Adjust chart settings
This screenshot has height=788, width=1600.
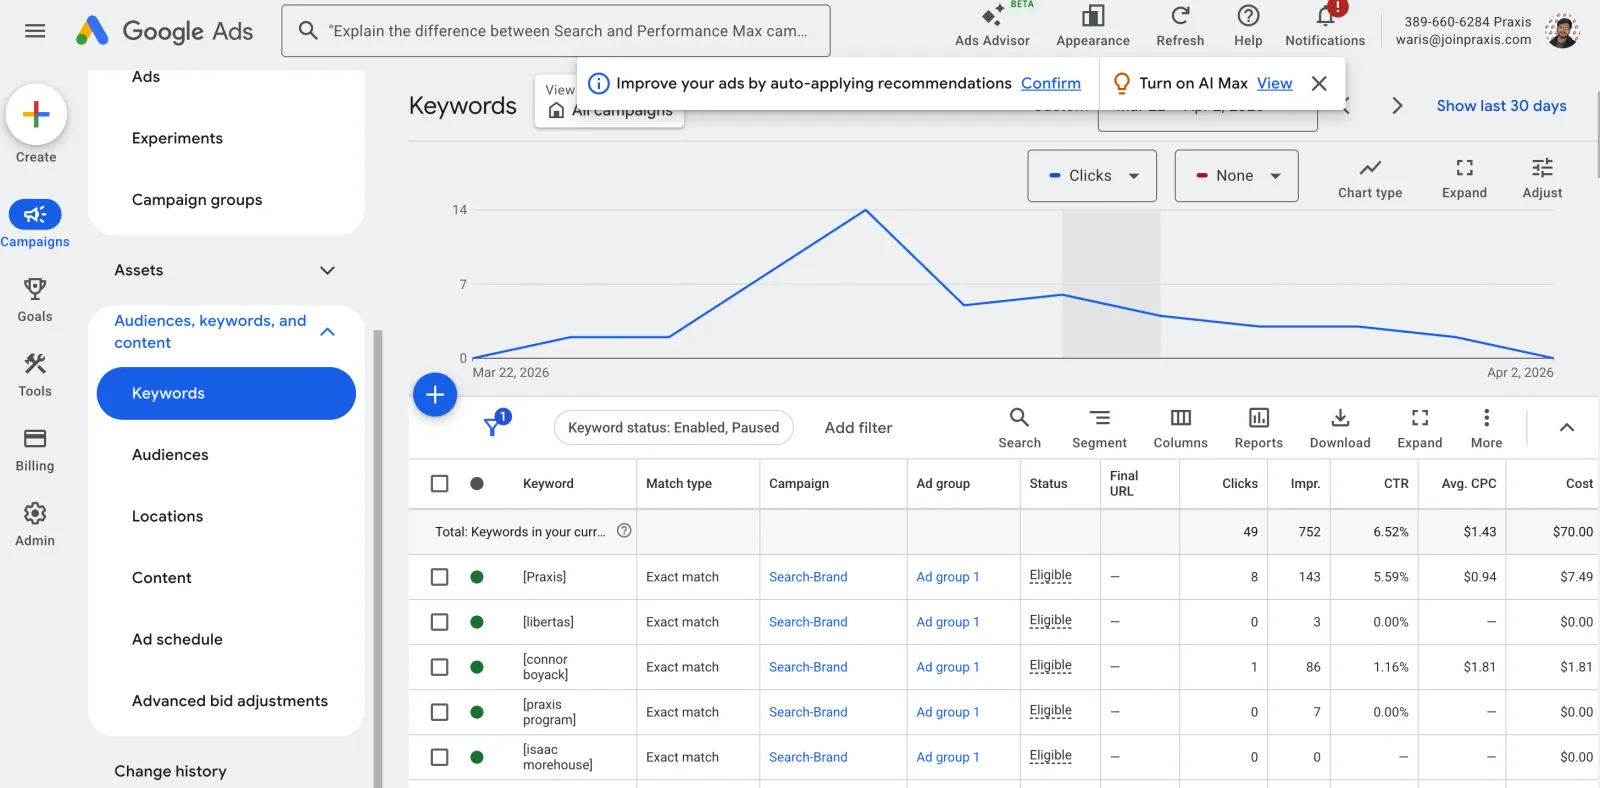coord(1542,177)
